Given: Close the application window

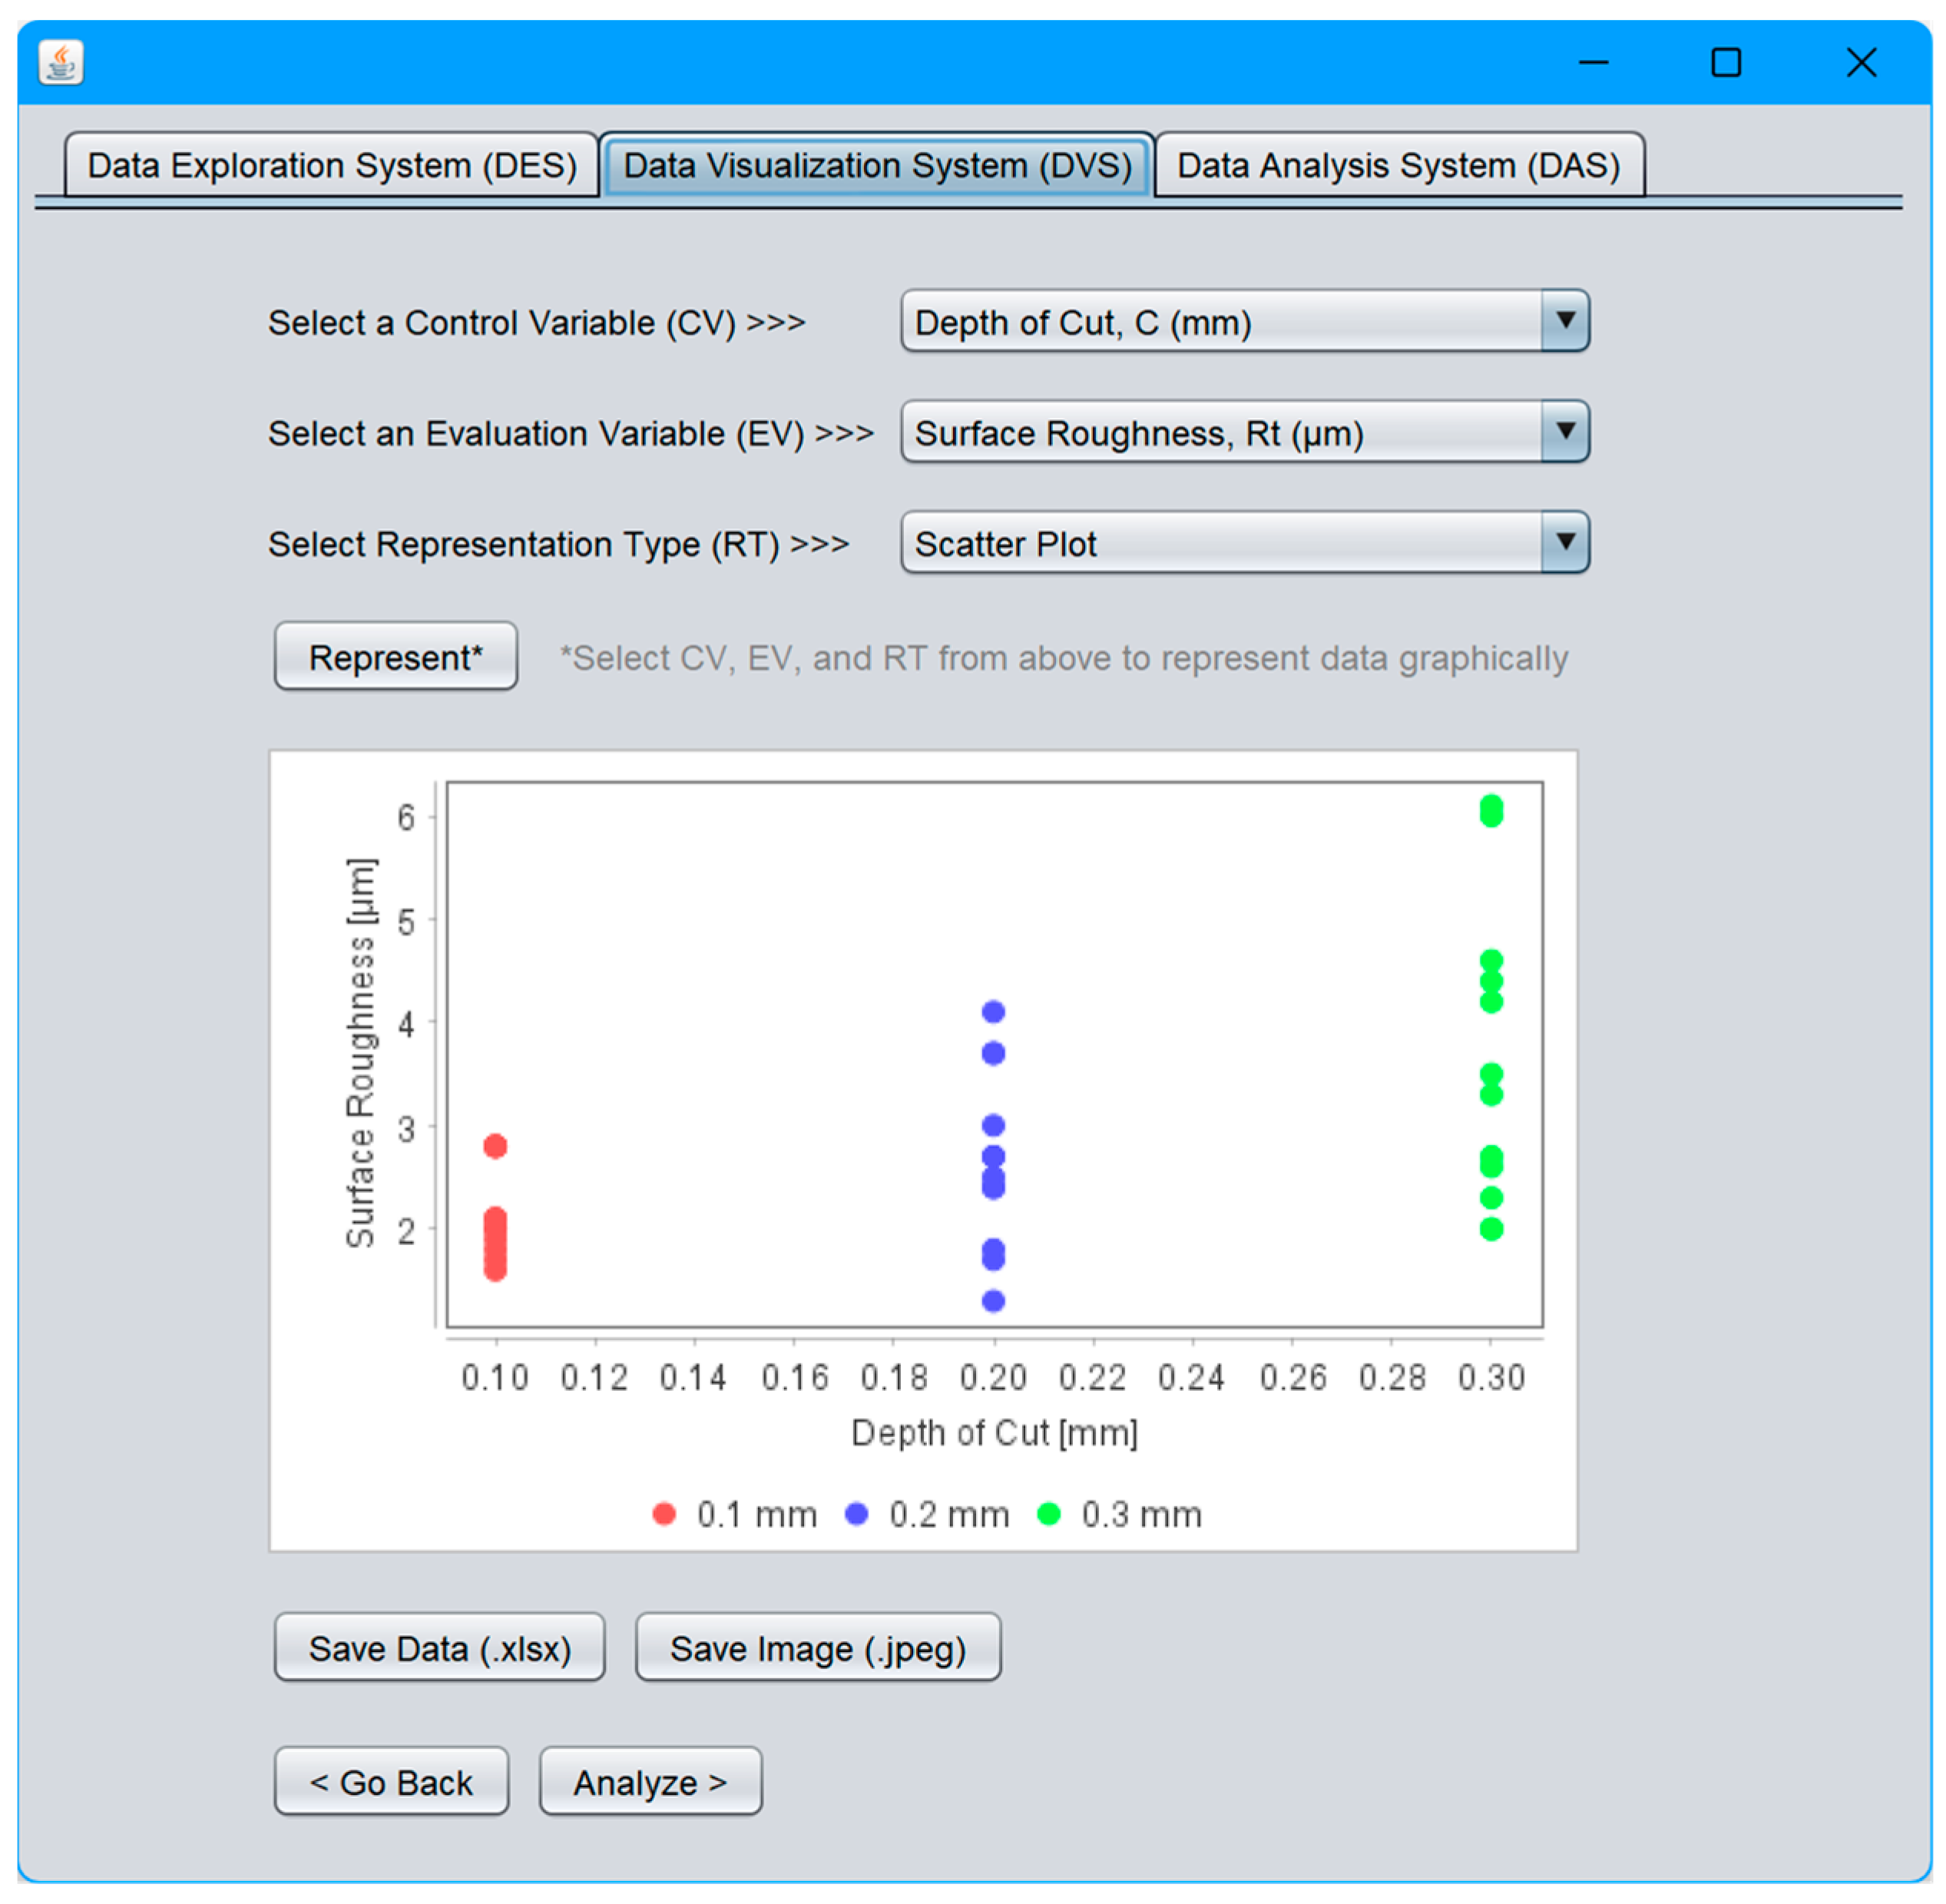Looking at the screenshot, I should pos(1860,63).
